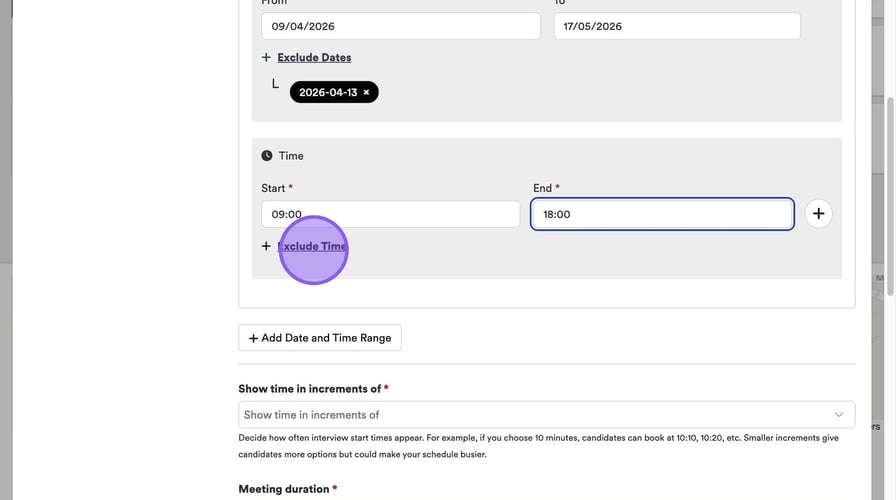This screenshot has width=896, height=500.
Task: Click the Start time field showing 09:00
Action: [x=390, y=214]
